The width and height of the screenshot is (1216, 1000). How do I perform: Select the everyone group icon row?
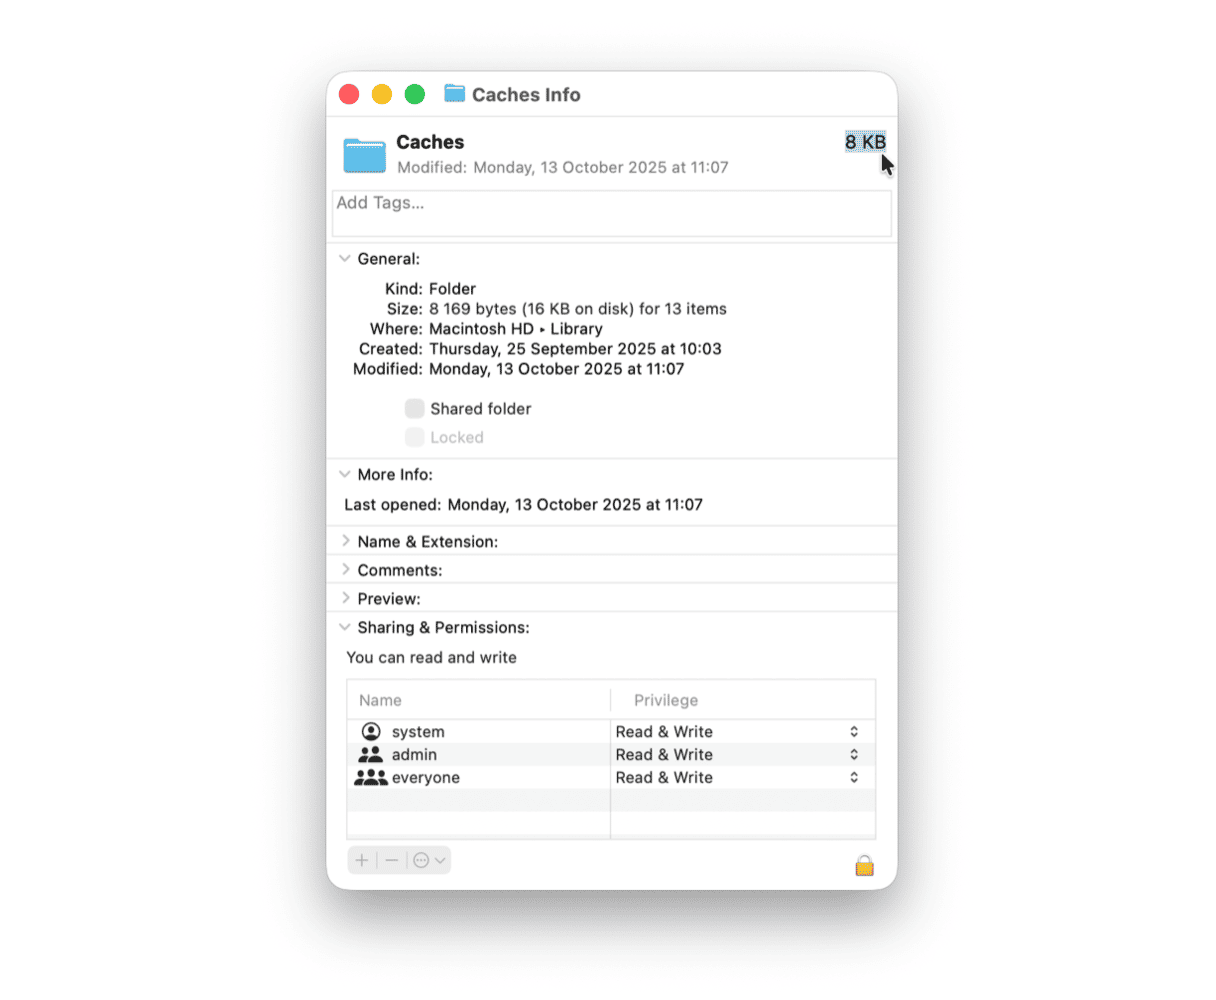[371, 778]
